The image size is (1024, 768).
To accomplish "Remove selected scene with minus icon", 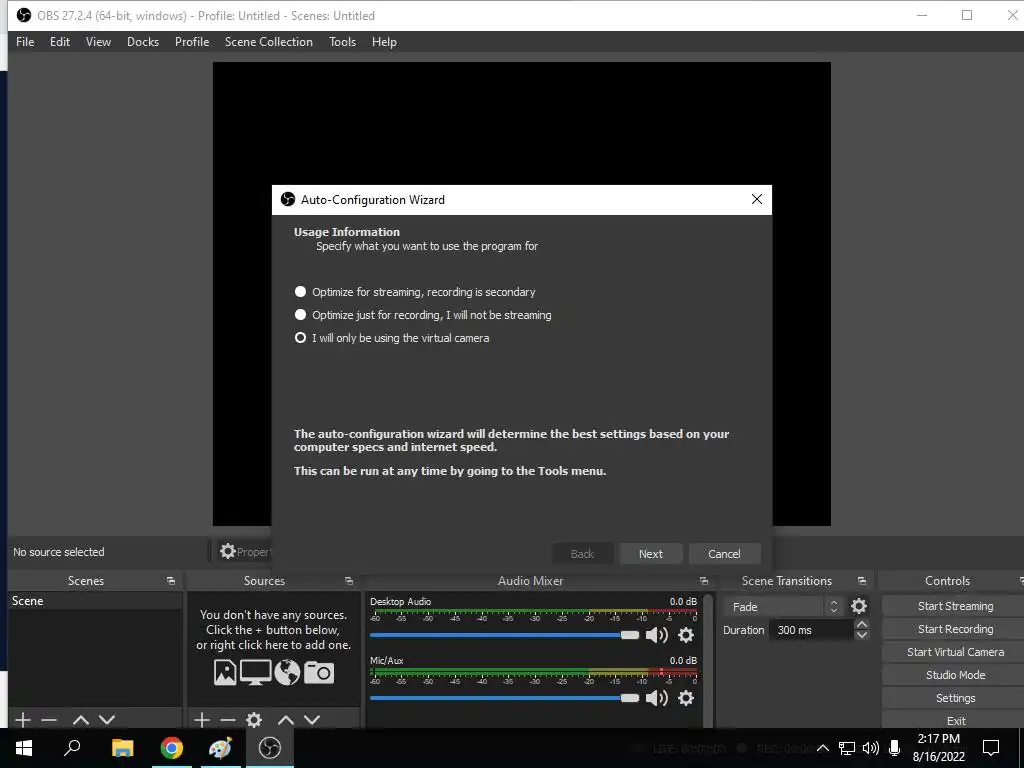I will tap(49, 720).
